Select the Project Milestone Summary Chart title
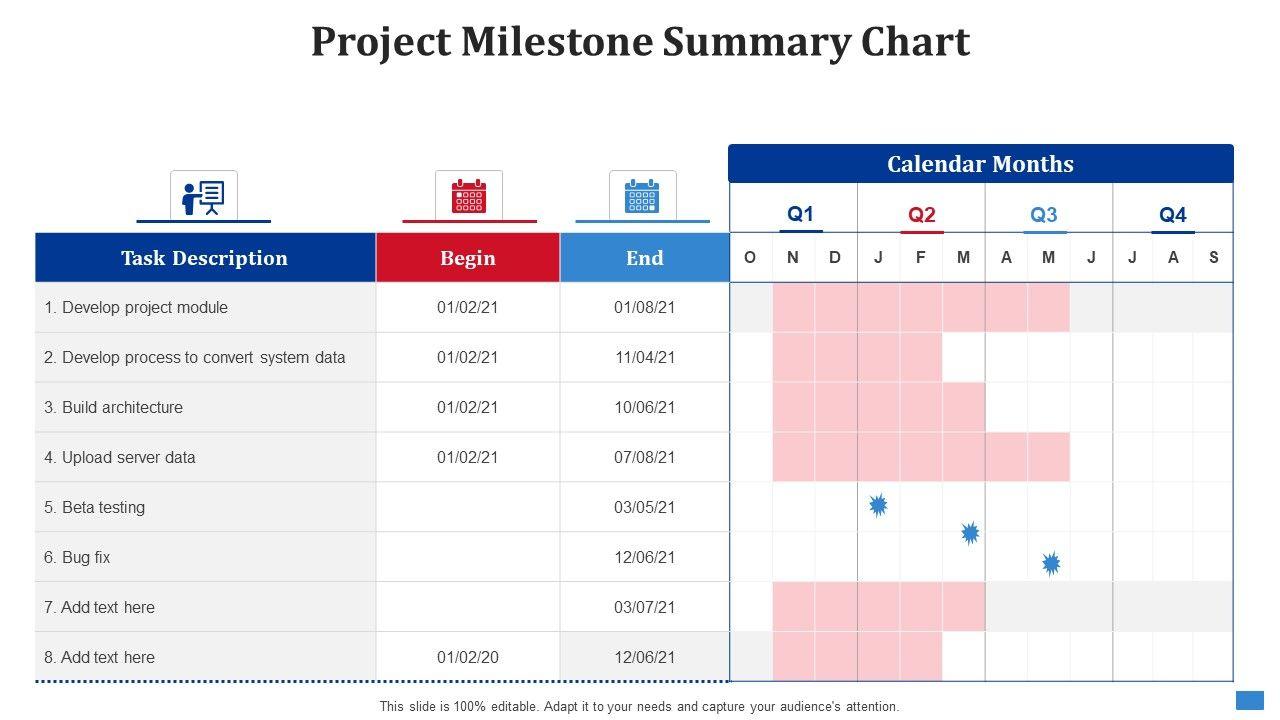 pyautogui.click(x=640, y=42)
